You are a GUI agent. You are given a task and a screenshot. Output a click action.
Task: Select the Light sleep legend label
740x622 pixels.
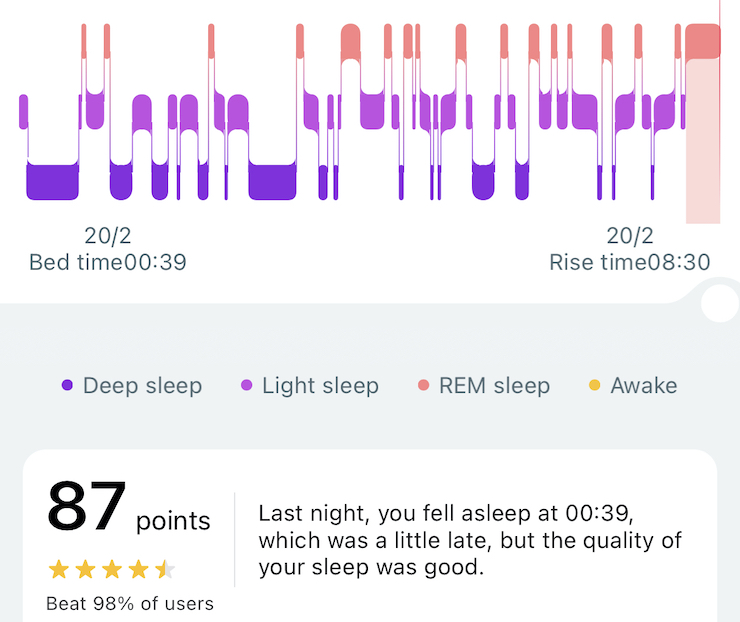[320, 386]
